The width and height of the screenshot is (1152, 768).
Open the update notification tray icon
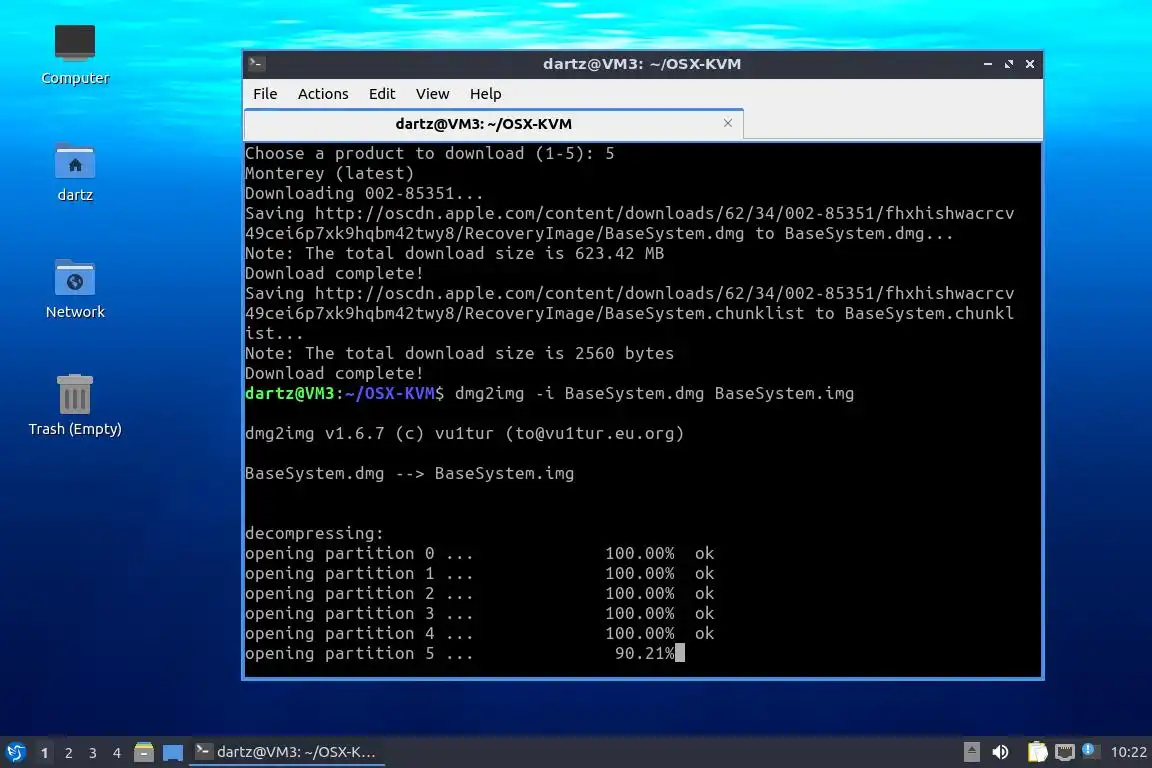coord(1089,750)
